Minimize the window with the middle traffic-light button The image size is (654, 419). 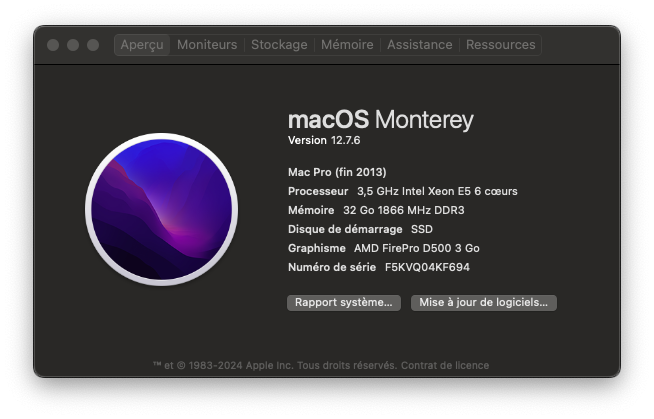(73, 45)
